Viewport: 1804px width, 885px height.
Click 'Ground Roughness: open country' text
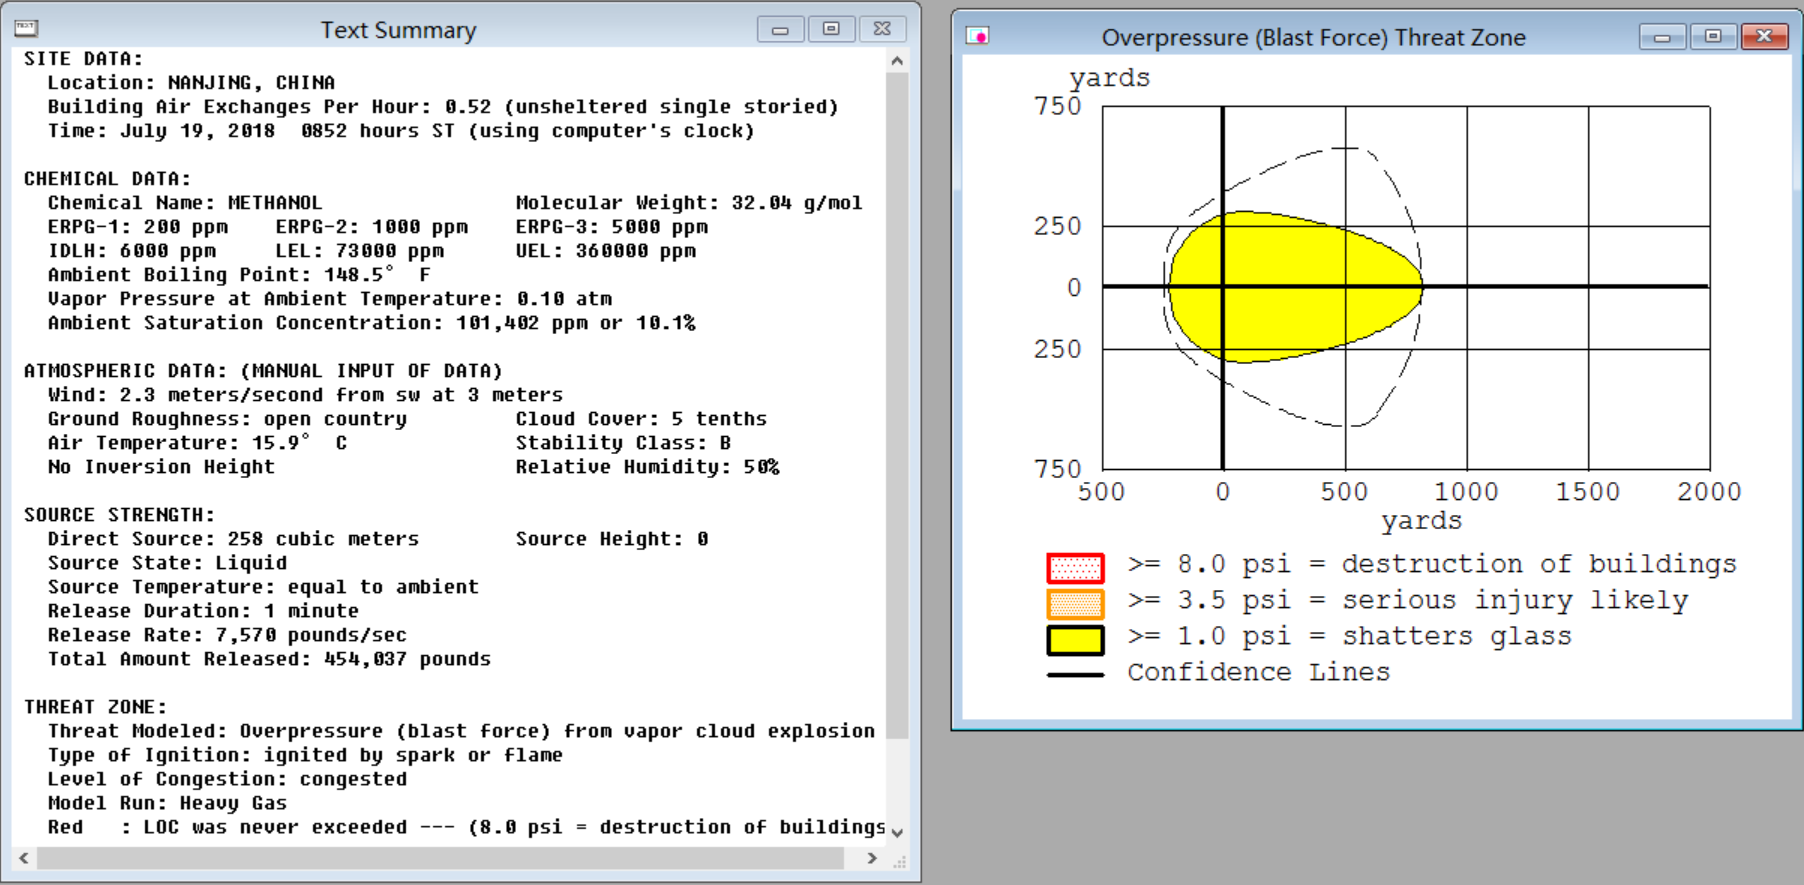click(227, 419)
